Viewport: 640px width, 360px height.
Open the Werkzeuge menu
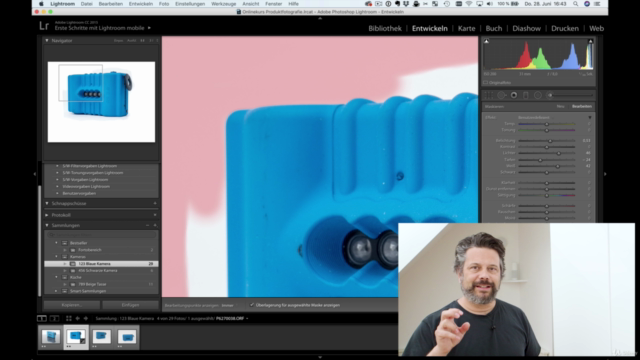click(x=224, y=4)
